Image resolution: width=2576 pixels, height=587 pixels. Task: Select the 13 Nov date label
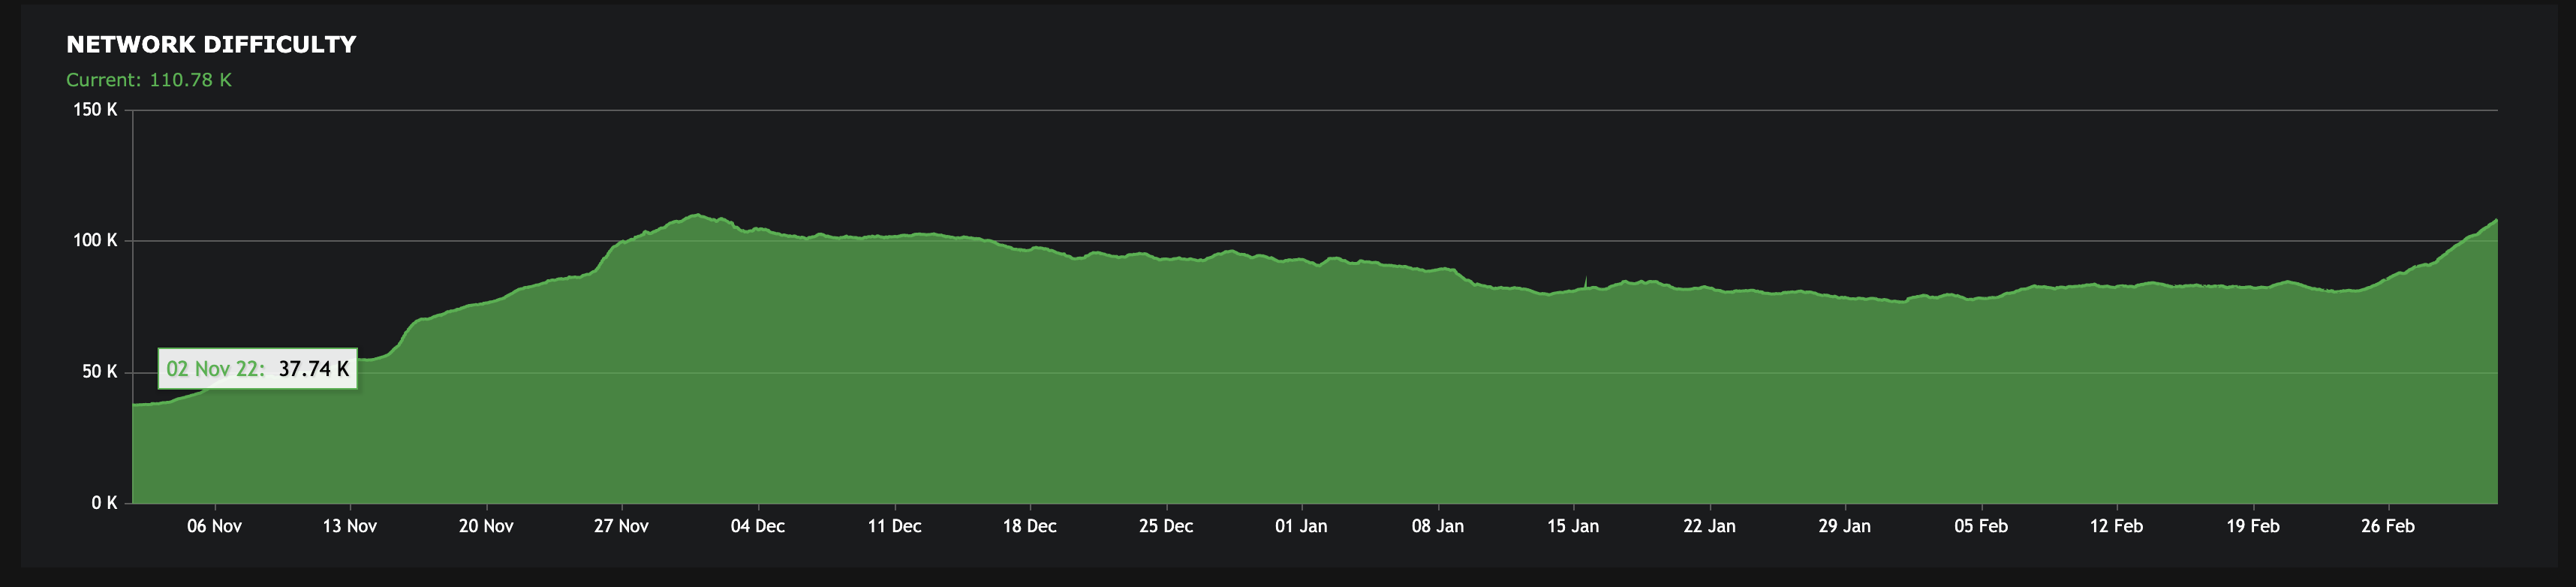(x=350, y=526)
